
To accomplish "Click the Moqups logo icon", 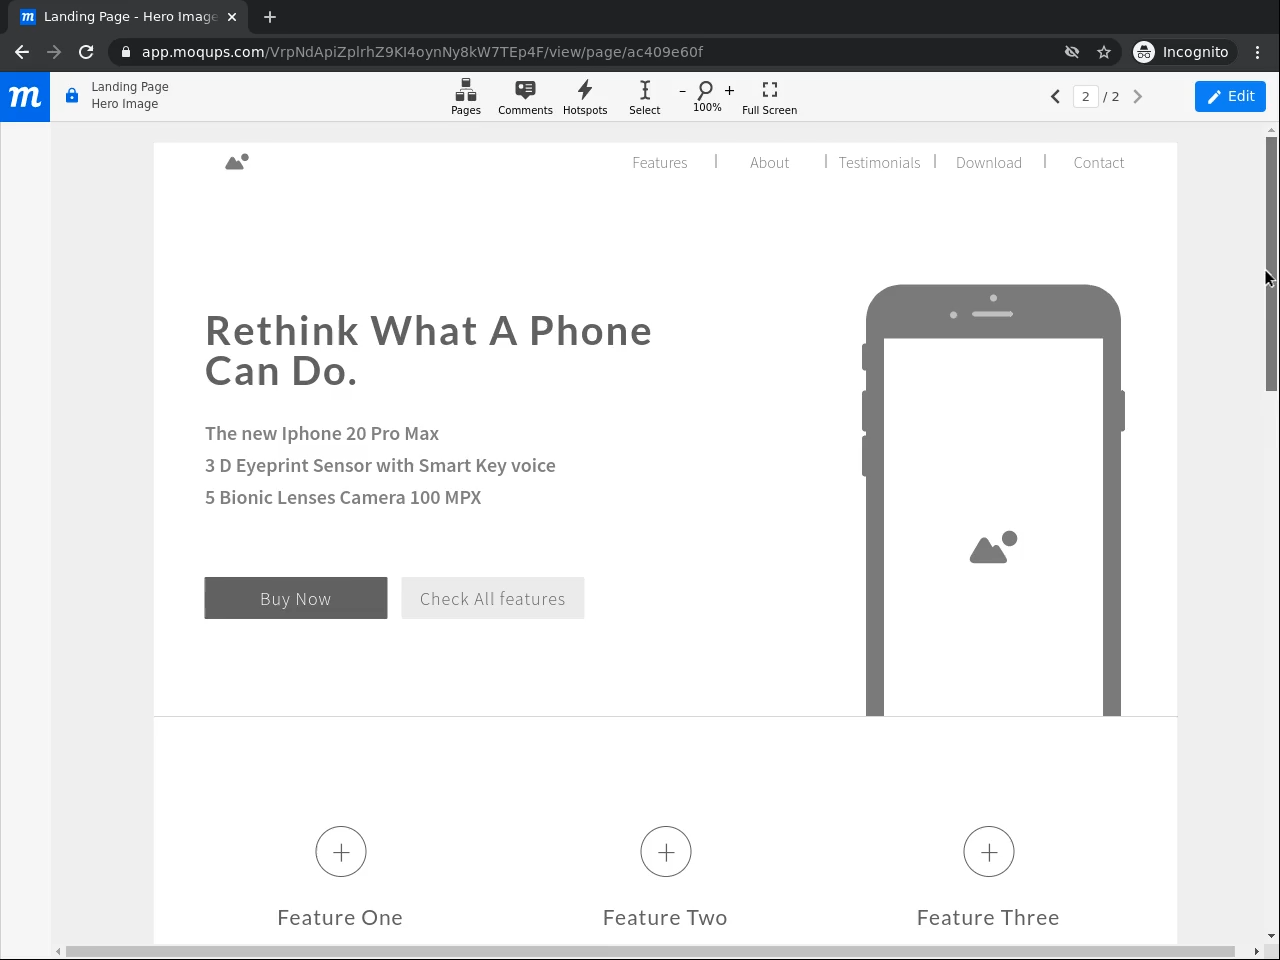I will coord(25,97).
